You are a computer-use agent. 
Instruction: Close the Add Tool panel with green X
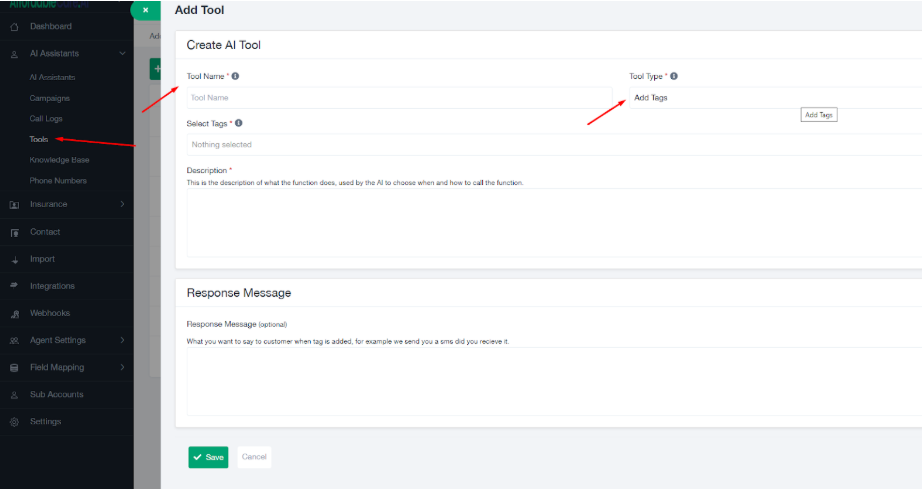(146, 10)
